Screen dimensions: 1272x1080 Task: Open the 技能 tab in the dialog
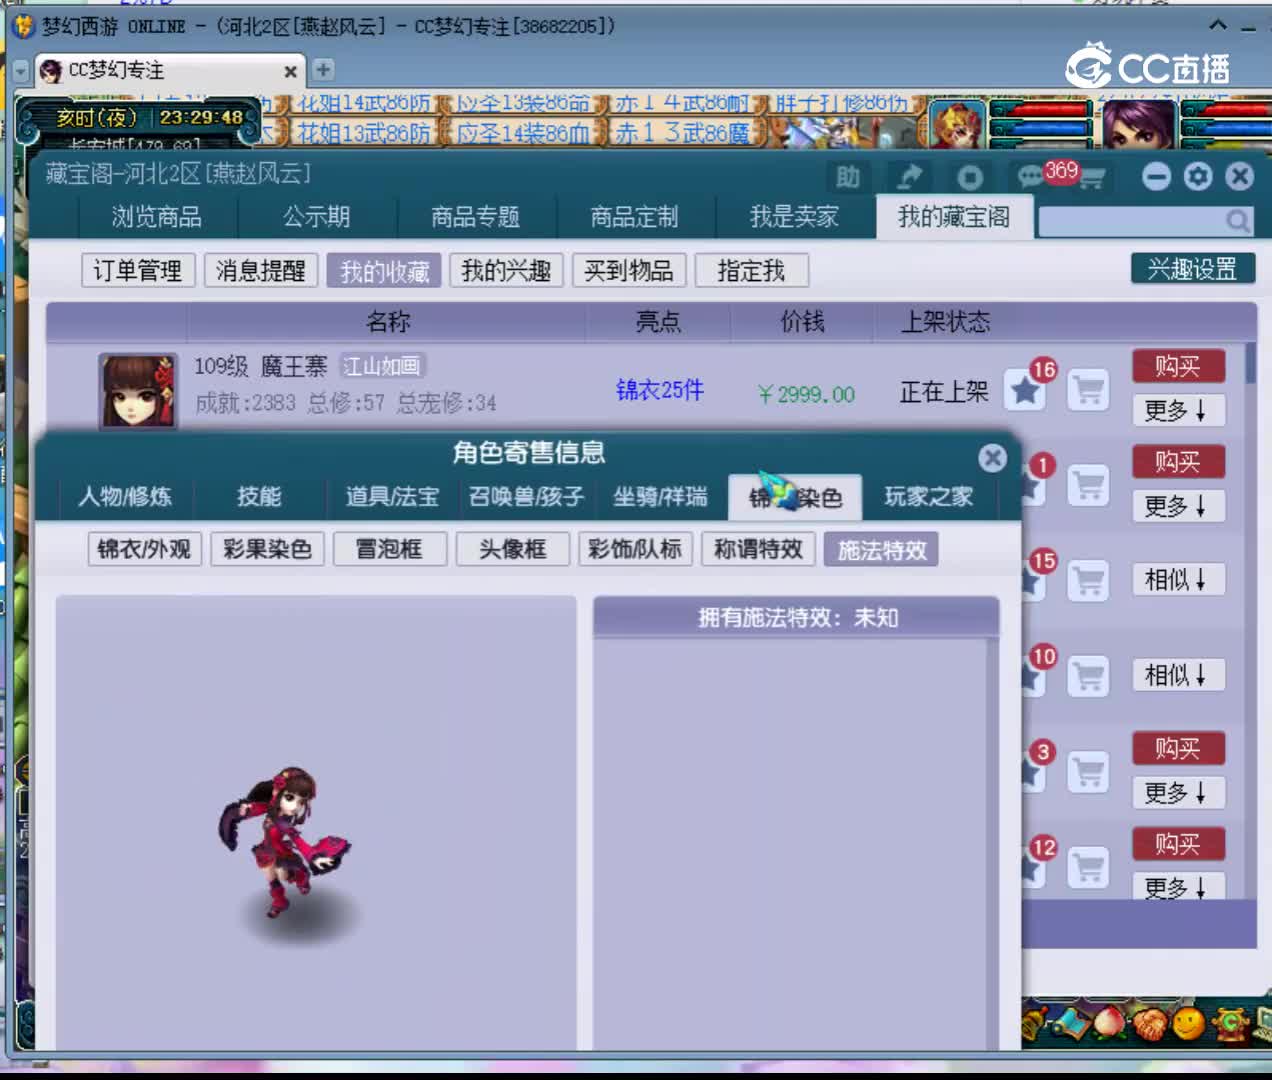[x=259, y=497]
